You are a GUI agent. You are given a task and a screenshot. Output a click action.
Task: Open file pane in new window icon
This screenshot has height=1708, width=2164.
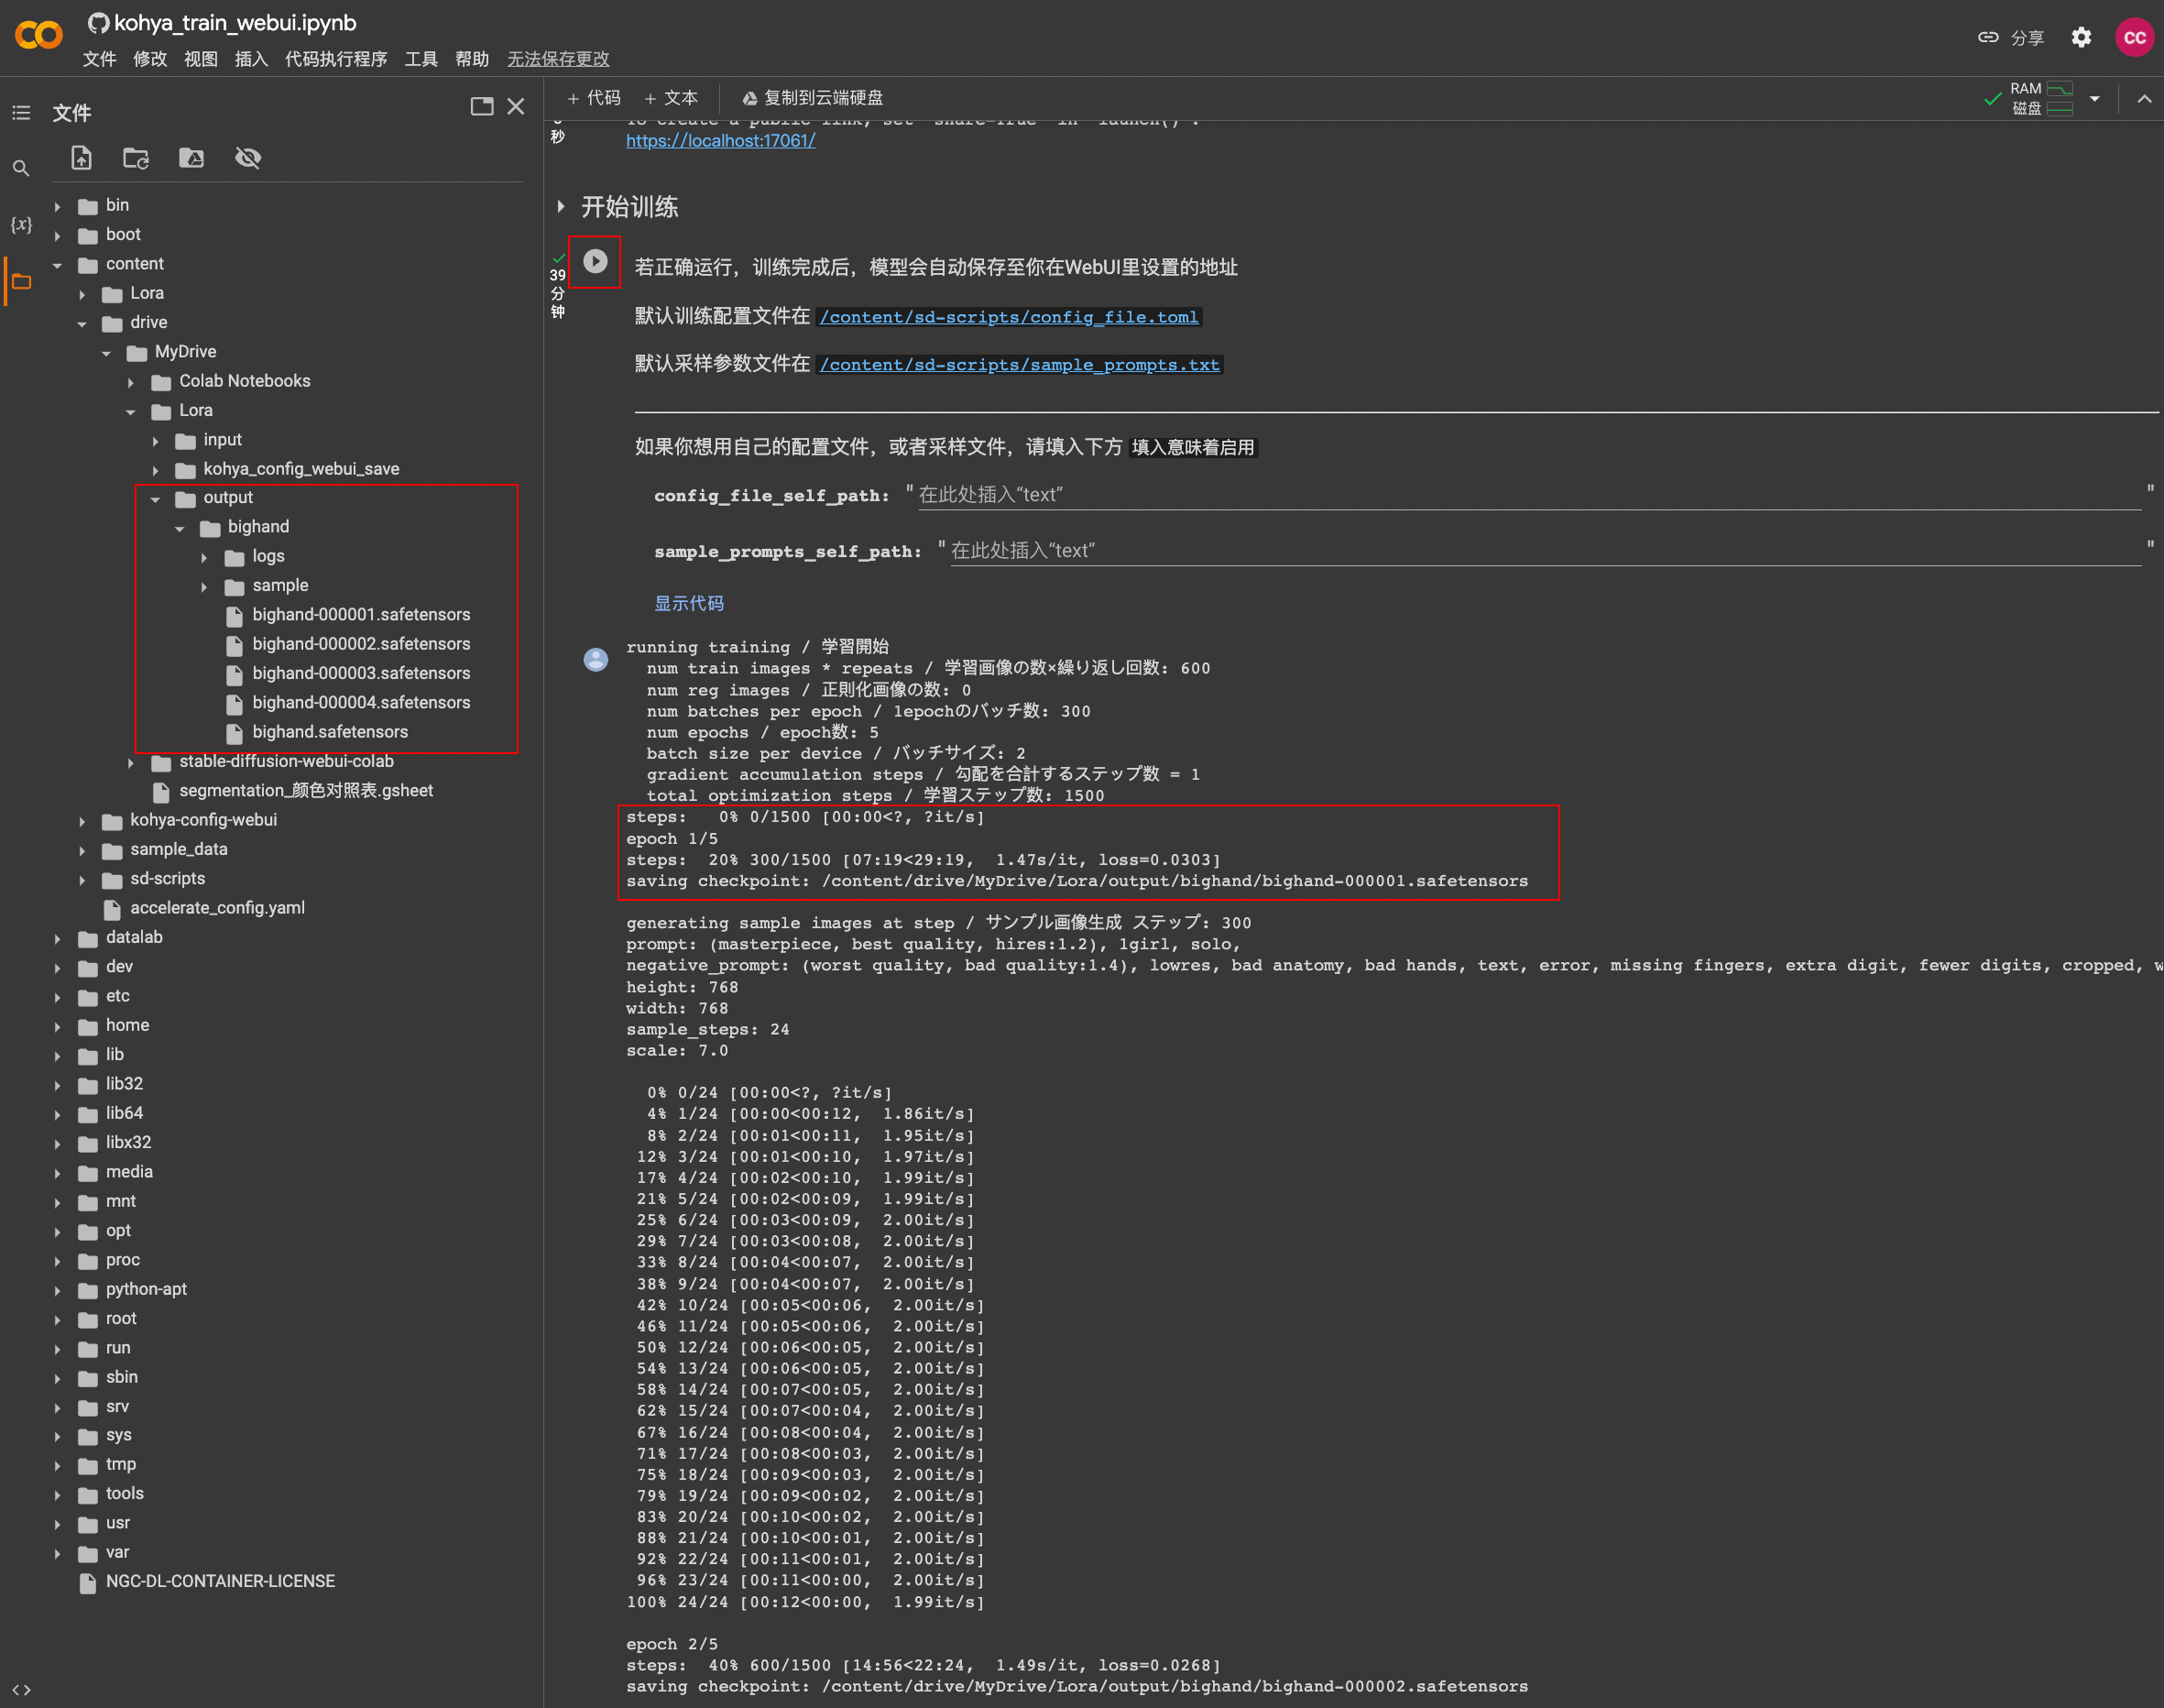[481, 106]
